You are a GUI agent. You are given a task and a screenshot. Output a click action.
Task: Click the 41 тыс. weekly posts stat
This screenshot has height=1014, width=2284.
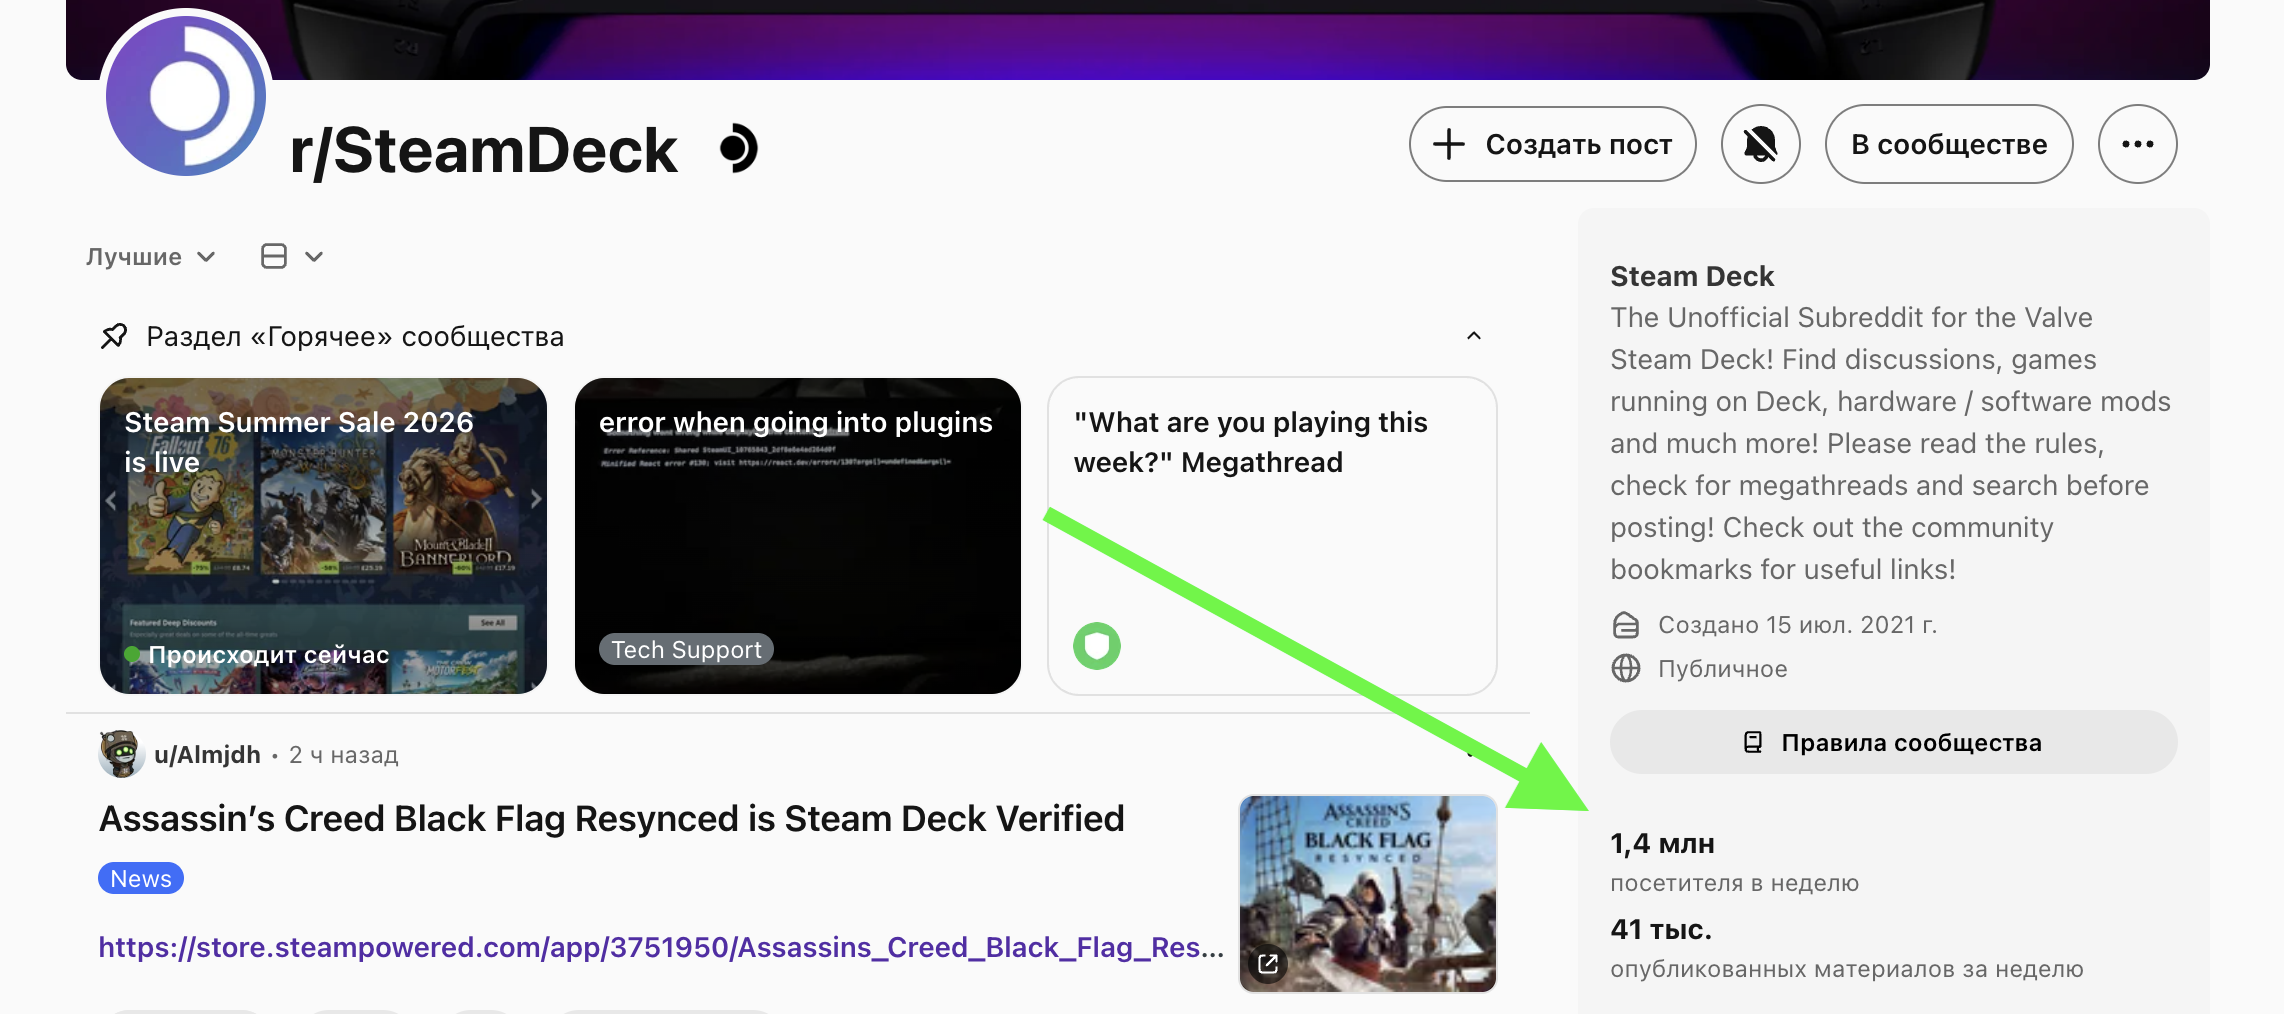coord(1661,930)
